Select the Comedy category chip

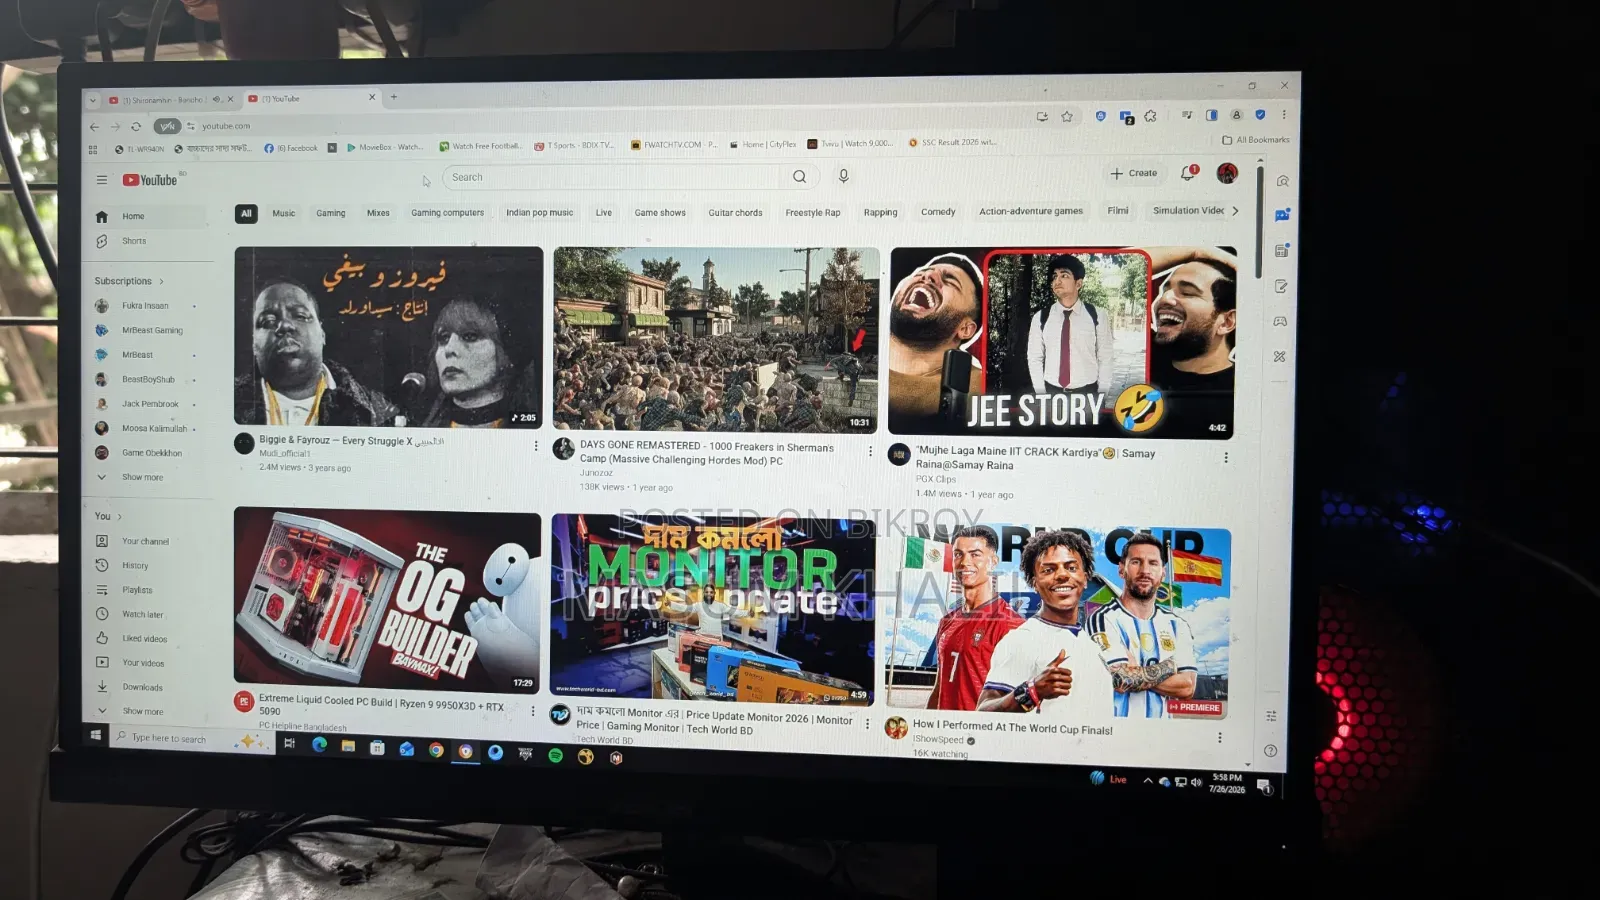coord(938,212)
